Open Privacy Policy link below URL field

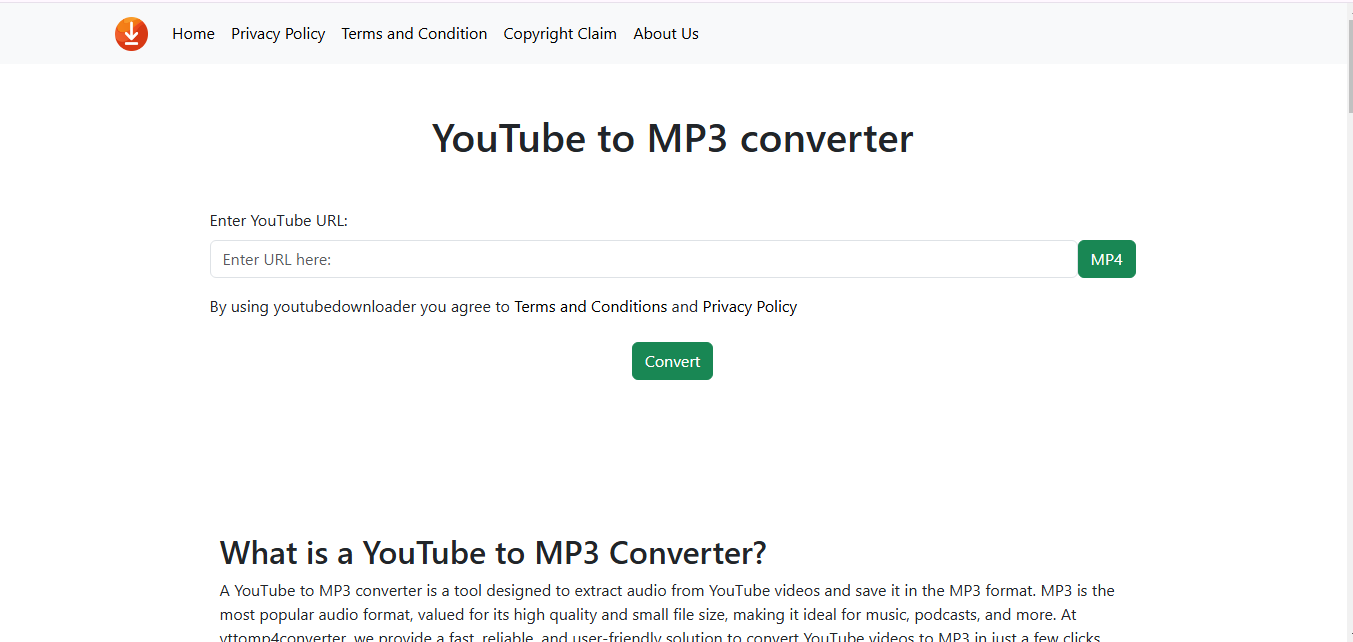pyautogui.click(x=749, y=307)
